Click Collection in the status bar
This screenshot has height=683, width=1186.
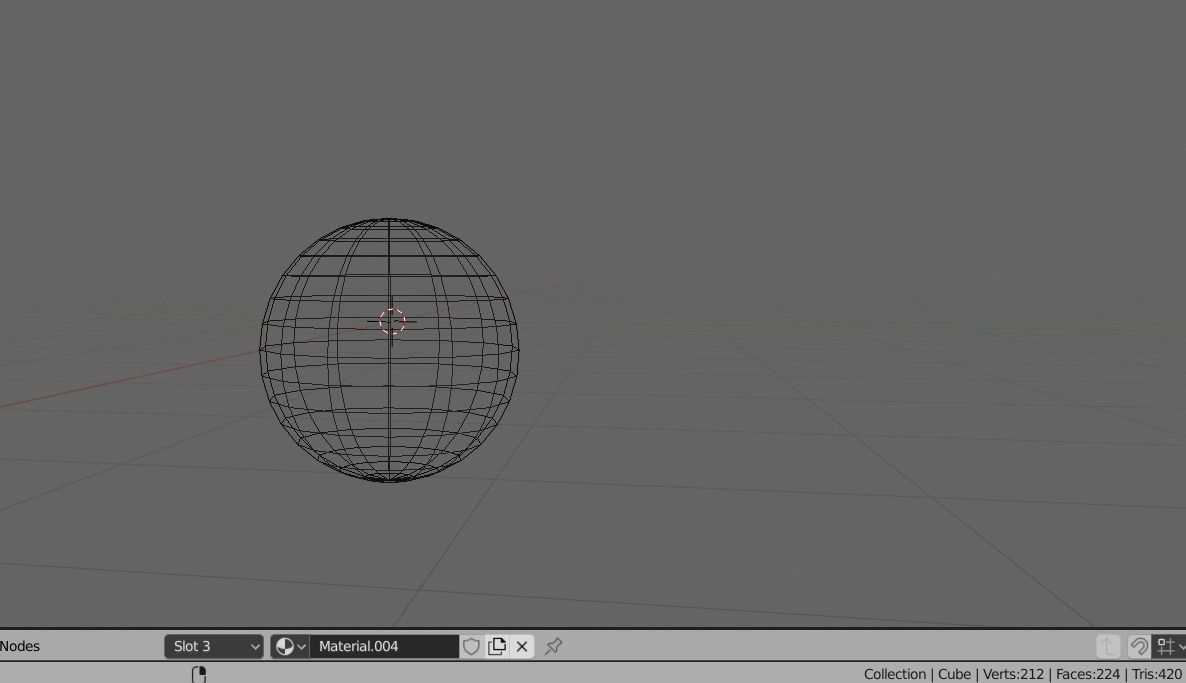[895, 673]
